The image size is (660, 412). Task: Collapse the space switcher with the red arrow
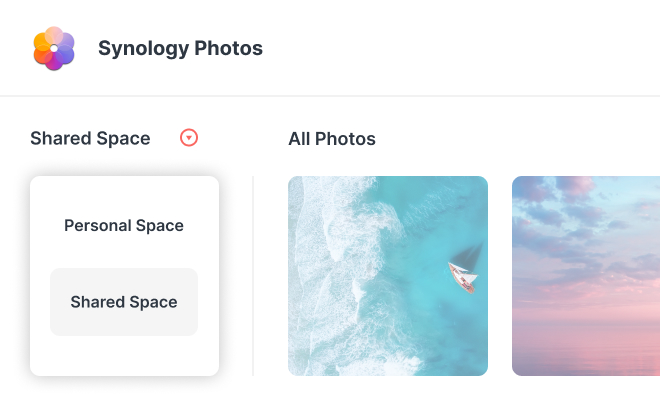click(x=189, y=138)
